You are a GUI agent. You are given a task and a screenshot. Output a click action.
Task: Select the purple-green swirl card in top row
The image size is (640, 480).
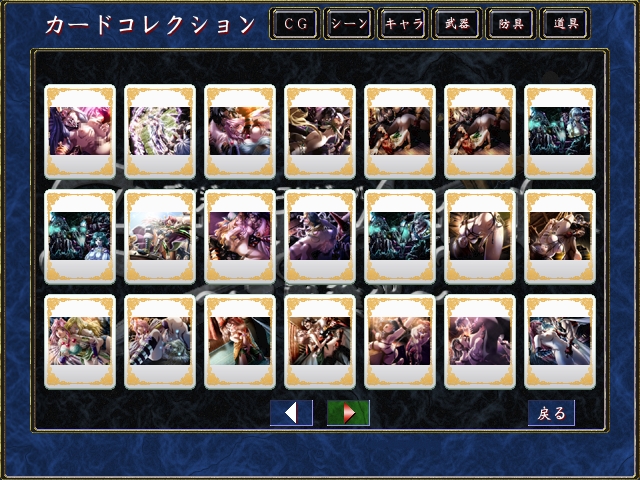[x=160, y=132]
